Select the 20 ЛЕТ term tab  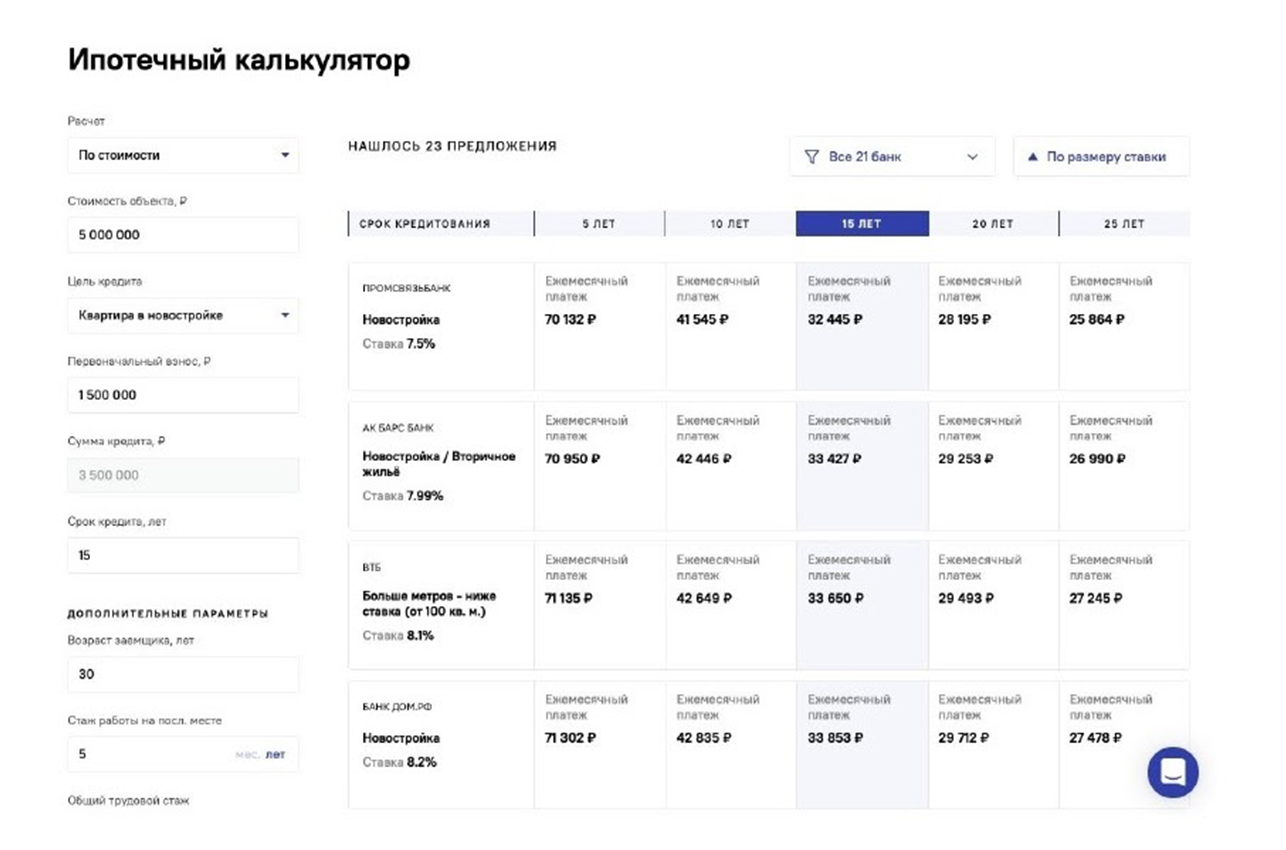(x=993, y=224)
